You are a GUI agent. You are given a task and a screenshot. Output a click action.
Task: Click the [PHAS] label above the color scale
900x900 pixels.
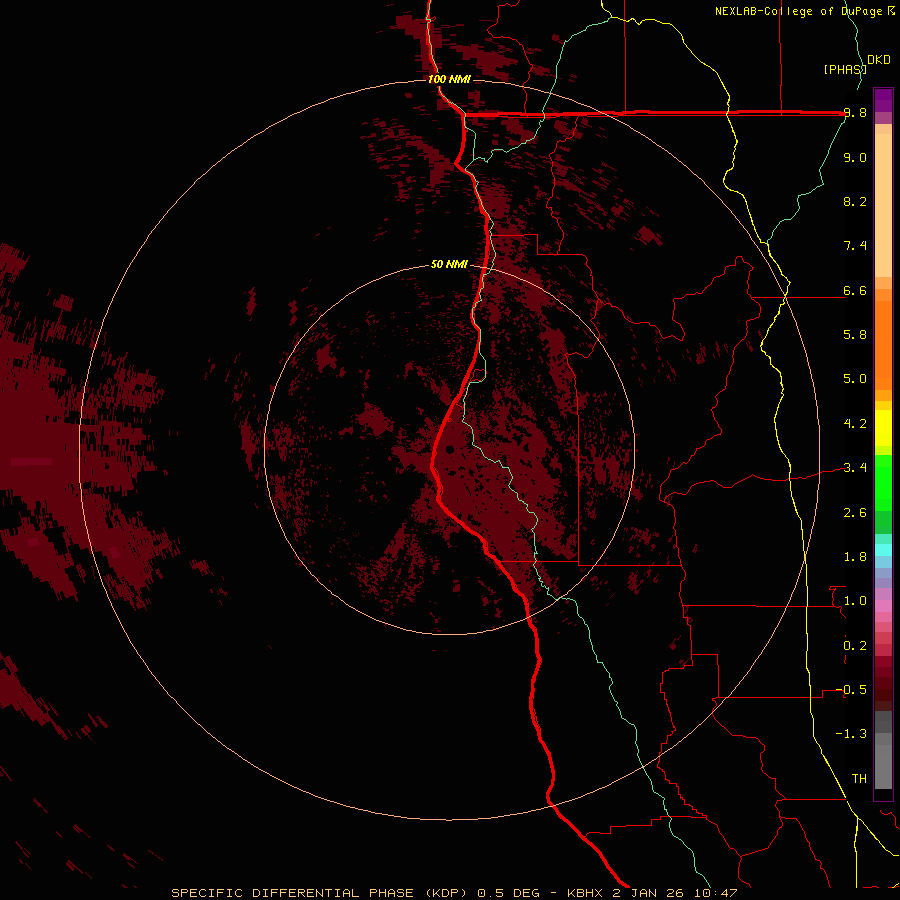pyautogui.click(x=845, y=69)
